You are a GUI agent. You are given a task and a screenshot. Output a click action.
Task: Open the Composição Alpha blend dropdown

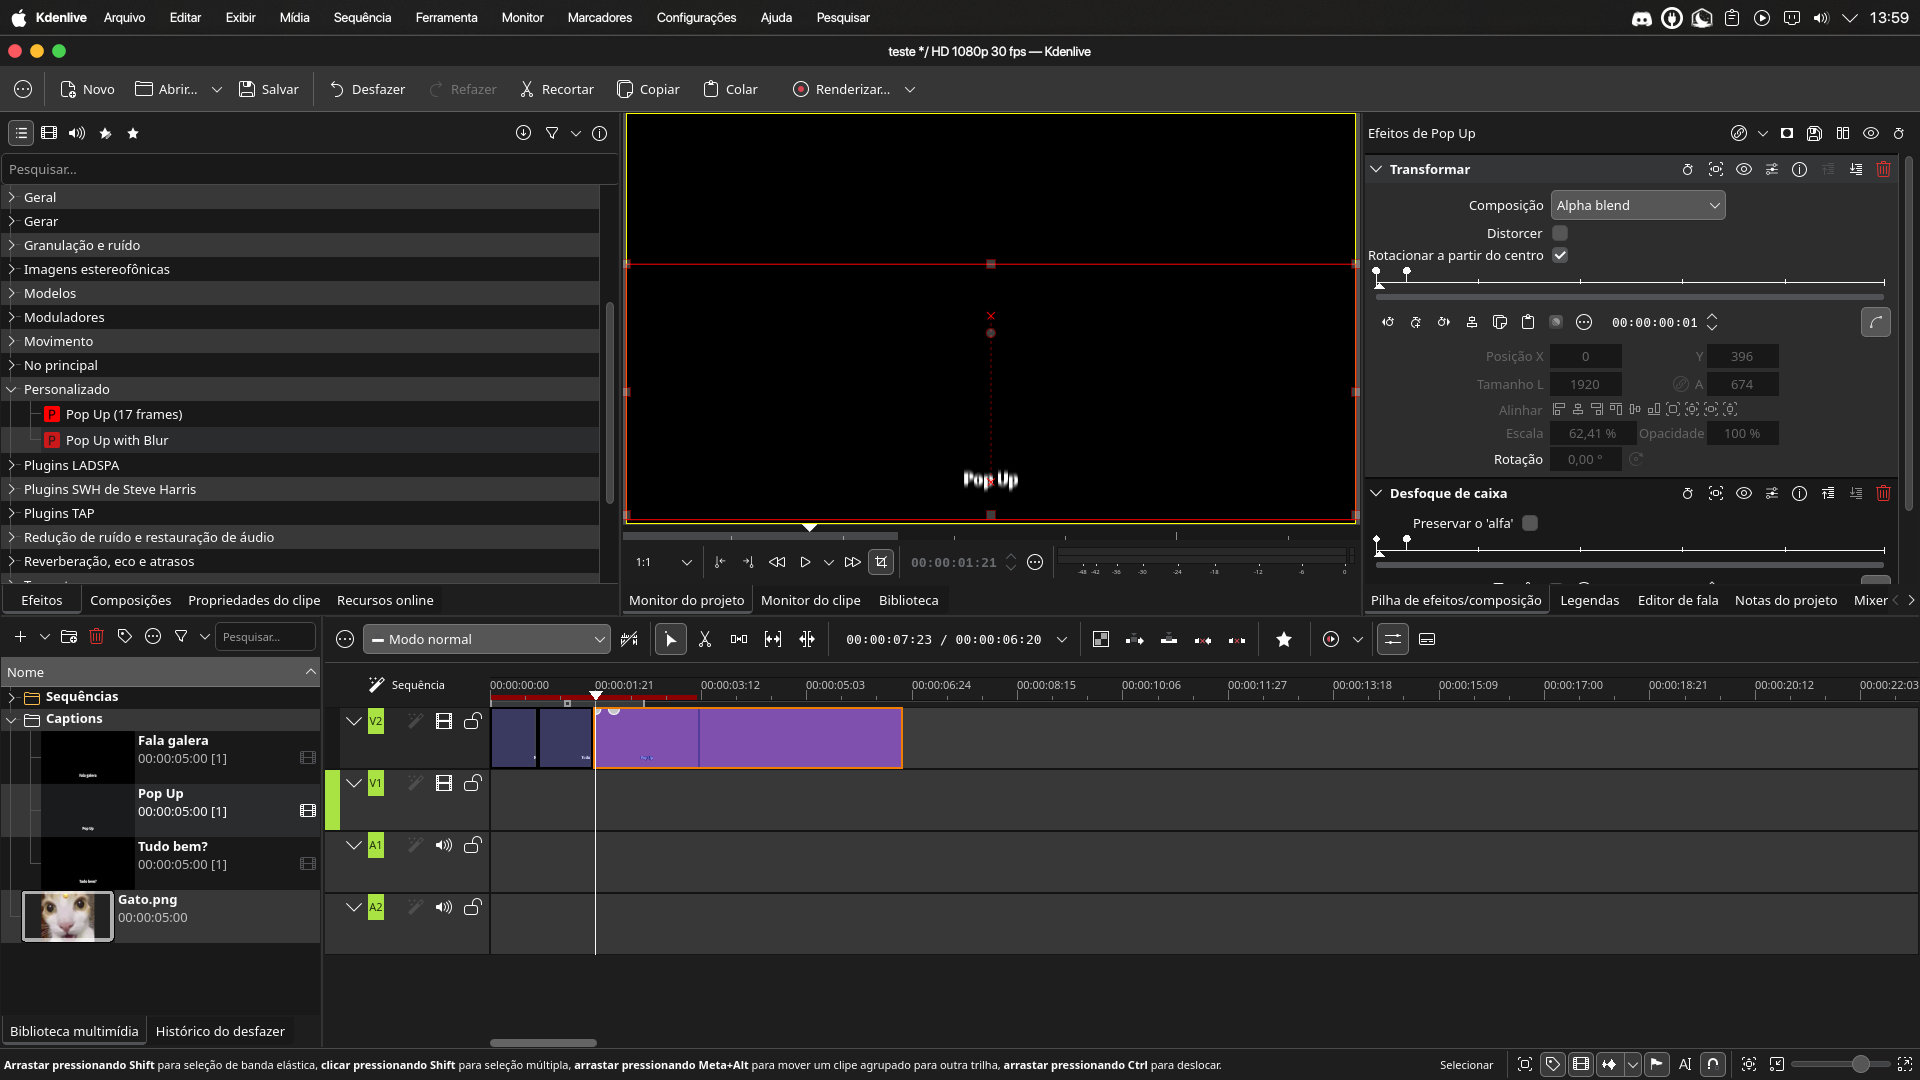pyautogui.click(x=1638, y=205)
